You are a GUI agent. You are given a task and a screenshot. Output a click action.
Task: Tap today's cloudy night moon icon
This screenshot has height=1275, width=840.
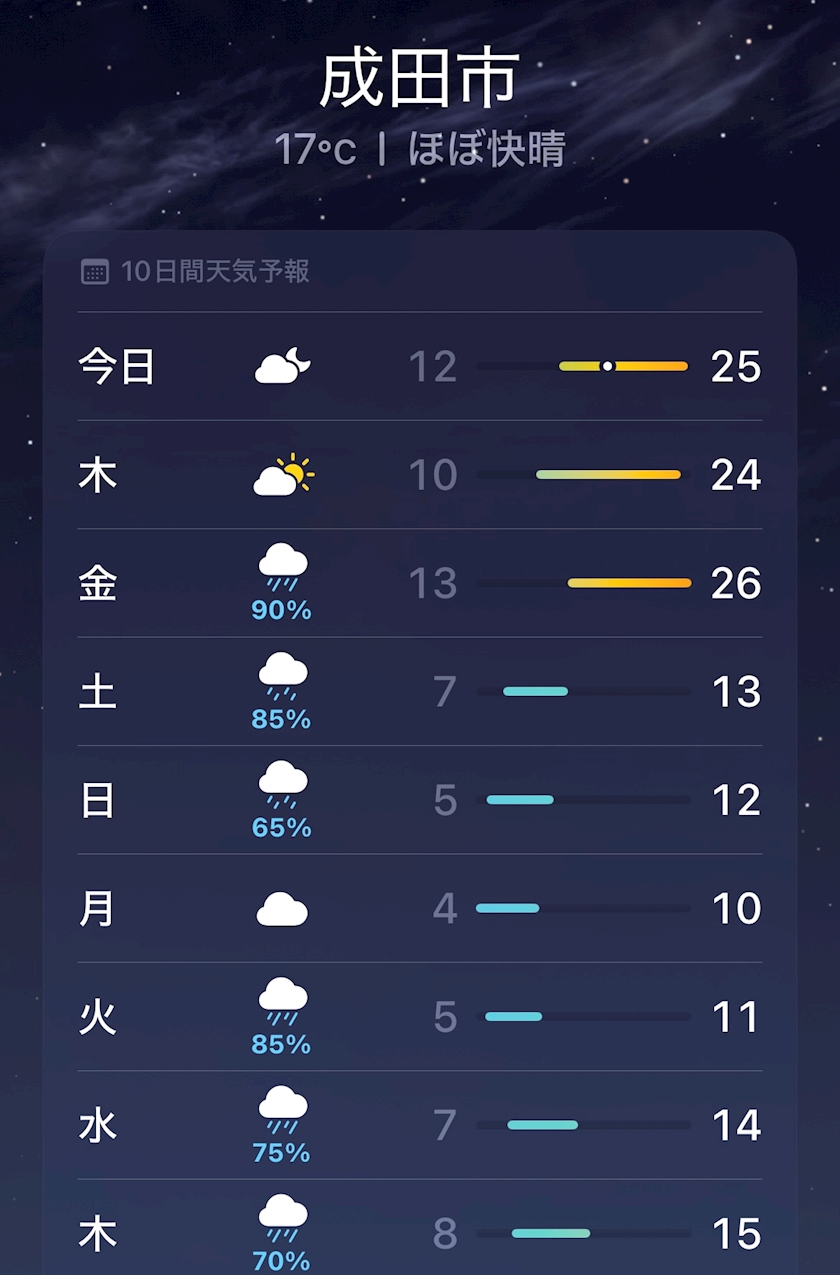coord(283,367)
